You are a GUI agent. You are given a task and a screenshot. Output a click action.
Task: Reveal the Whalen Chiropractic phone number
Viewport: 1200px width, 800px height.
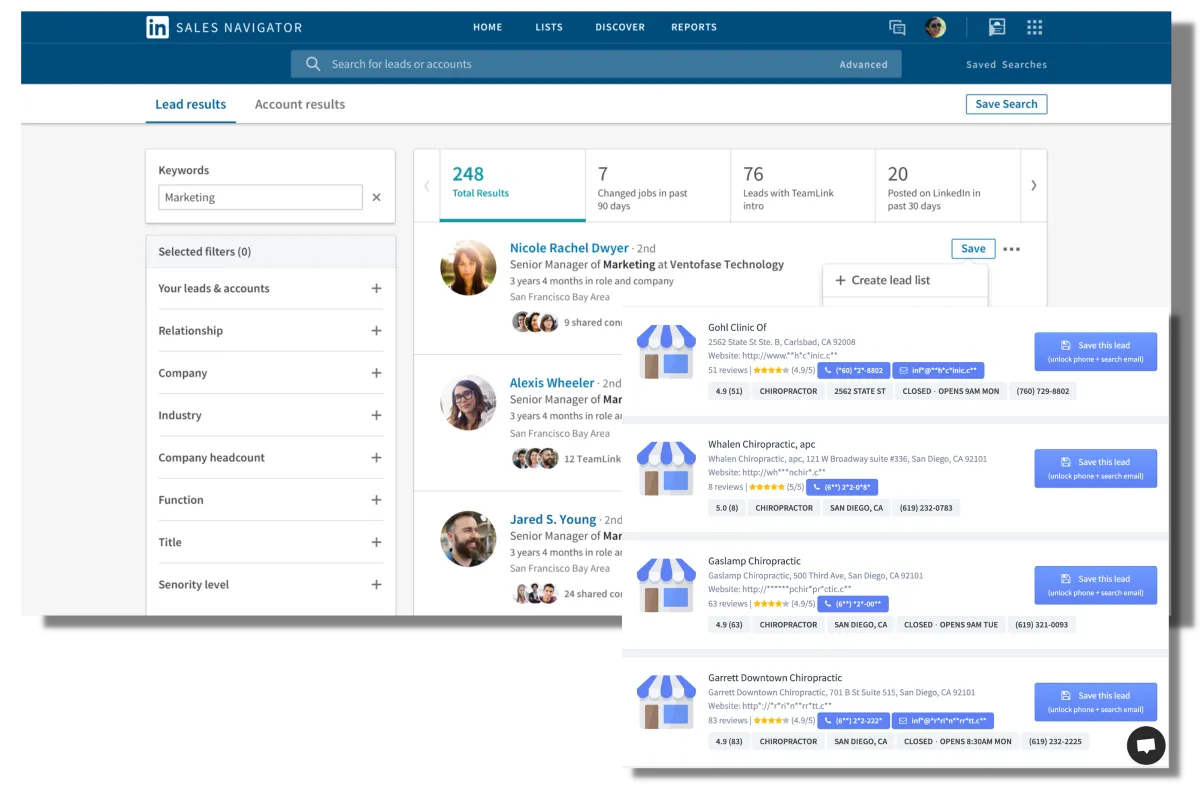coord(843,487)
